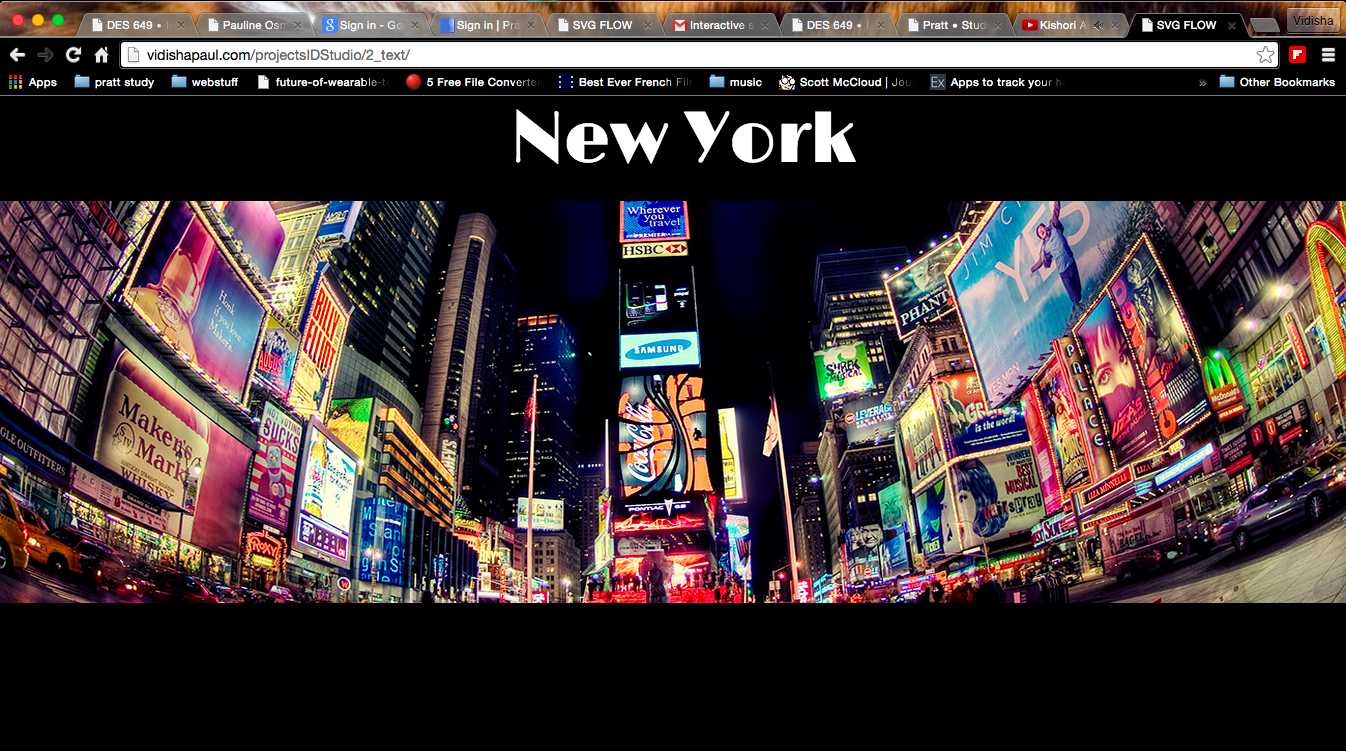Click the Vidisha profile button
Image resolution: width=1346 pixels, height=751 pixels.
pyautogui.click(x=1313, y=20)
